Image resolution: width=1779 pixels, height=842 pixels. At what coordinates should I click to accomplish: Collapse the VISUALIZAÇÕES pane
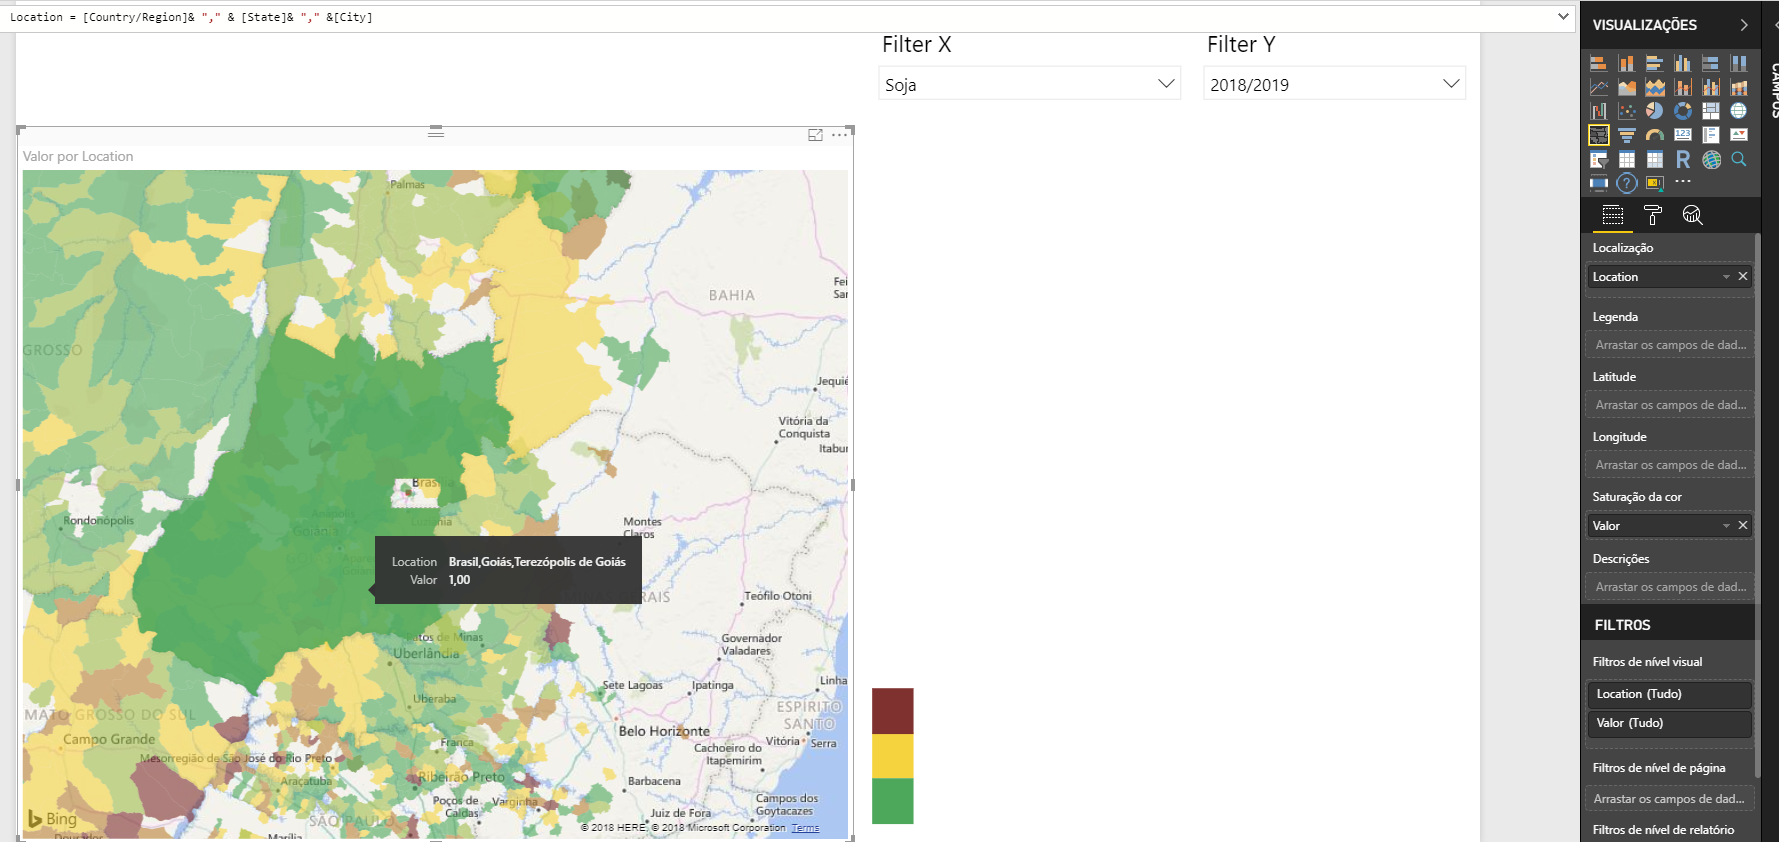(1744, 25)
